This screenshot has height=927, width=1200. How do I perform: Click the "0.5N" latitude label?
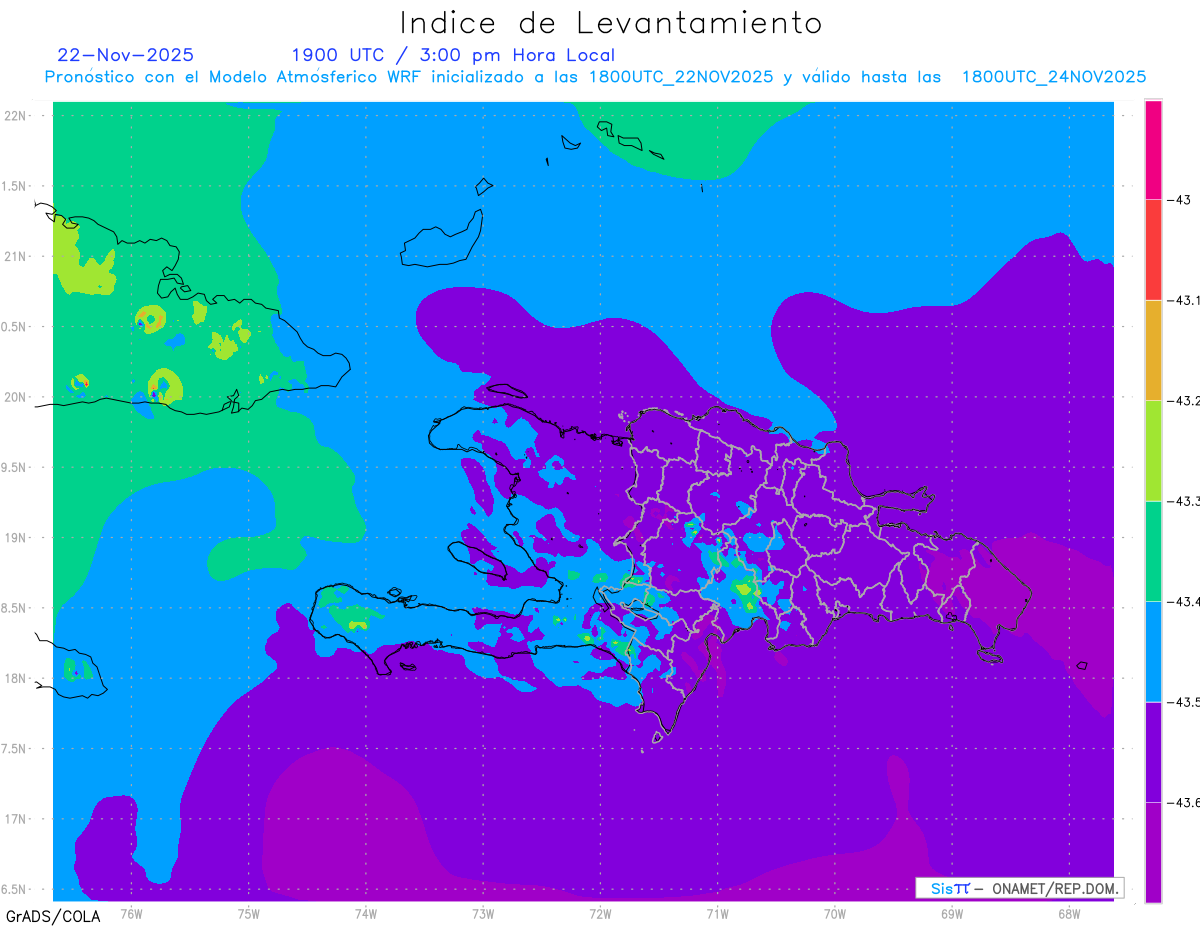[x=13, y=327]
